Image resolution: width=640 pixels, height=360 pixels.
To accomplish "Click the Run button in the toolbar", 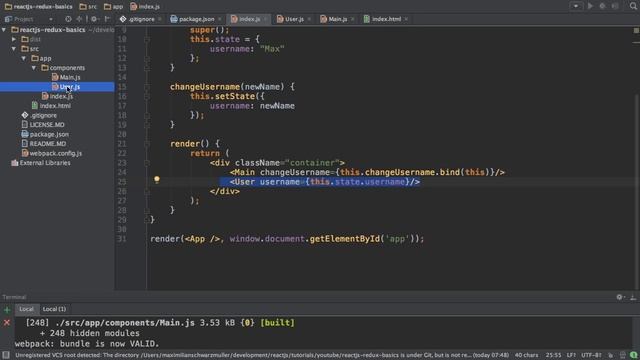I will click(x=590, y=6).
